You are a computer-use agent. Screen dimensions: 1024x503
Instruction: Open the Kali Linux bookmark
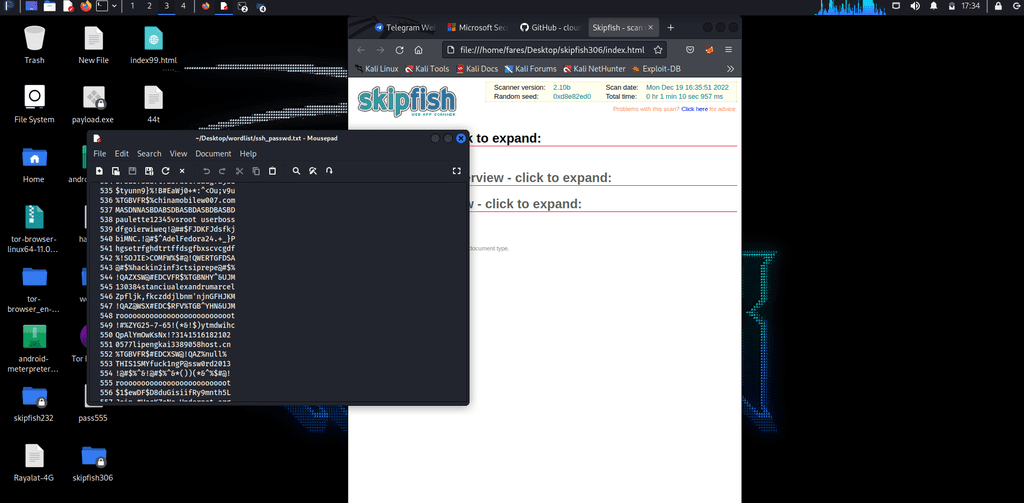(376, 69)
